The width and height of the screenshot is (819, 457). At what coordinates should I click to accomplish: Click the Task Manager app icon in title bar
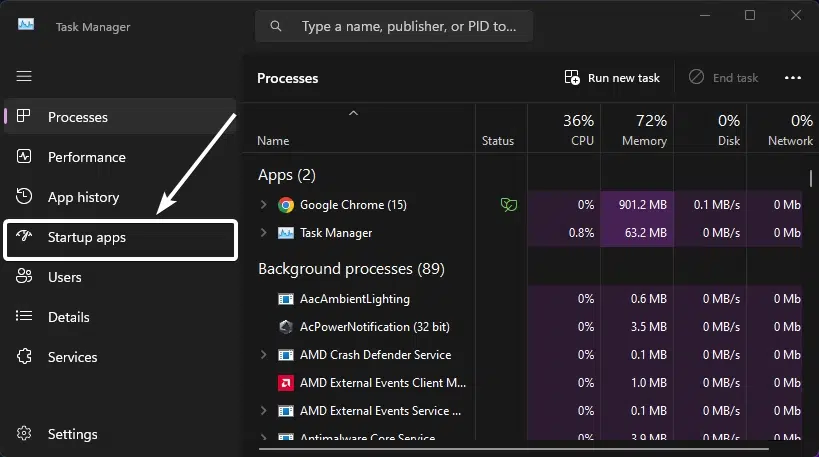coord(26,25)
